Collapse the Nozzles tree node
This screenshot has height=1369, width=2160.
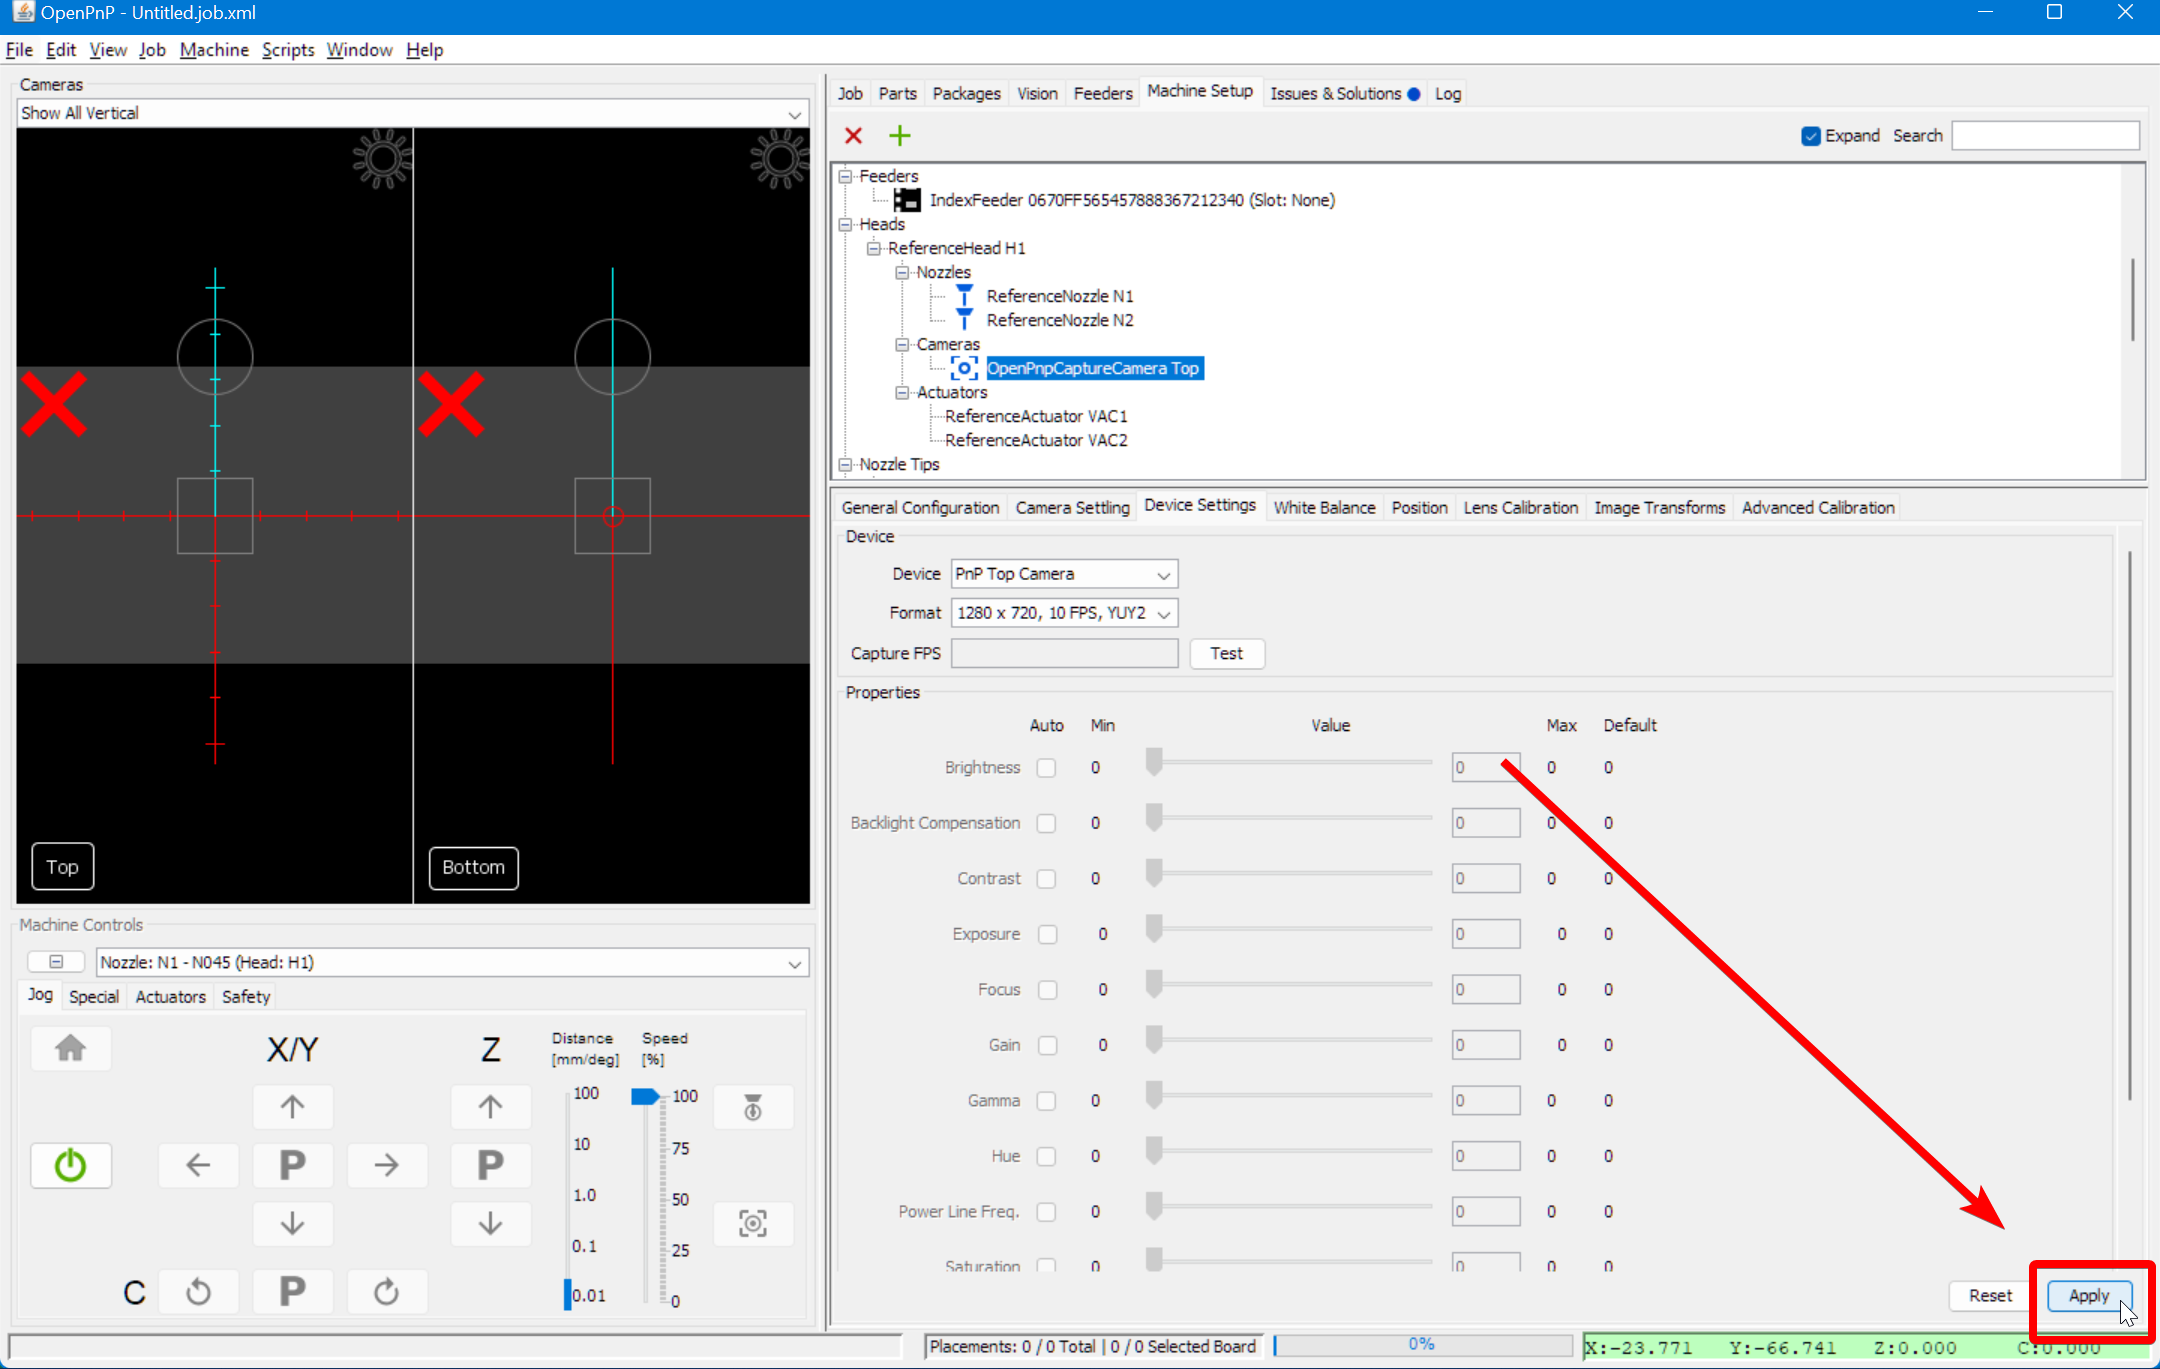point(903,272)
